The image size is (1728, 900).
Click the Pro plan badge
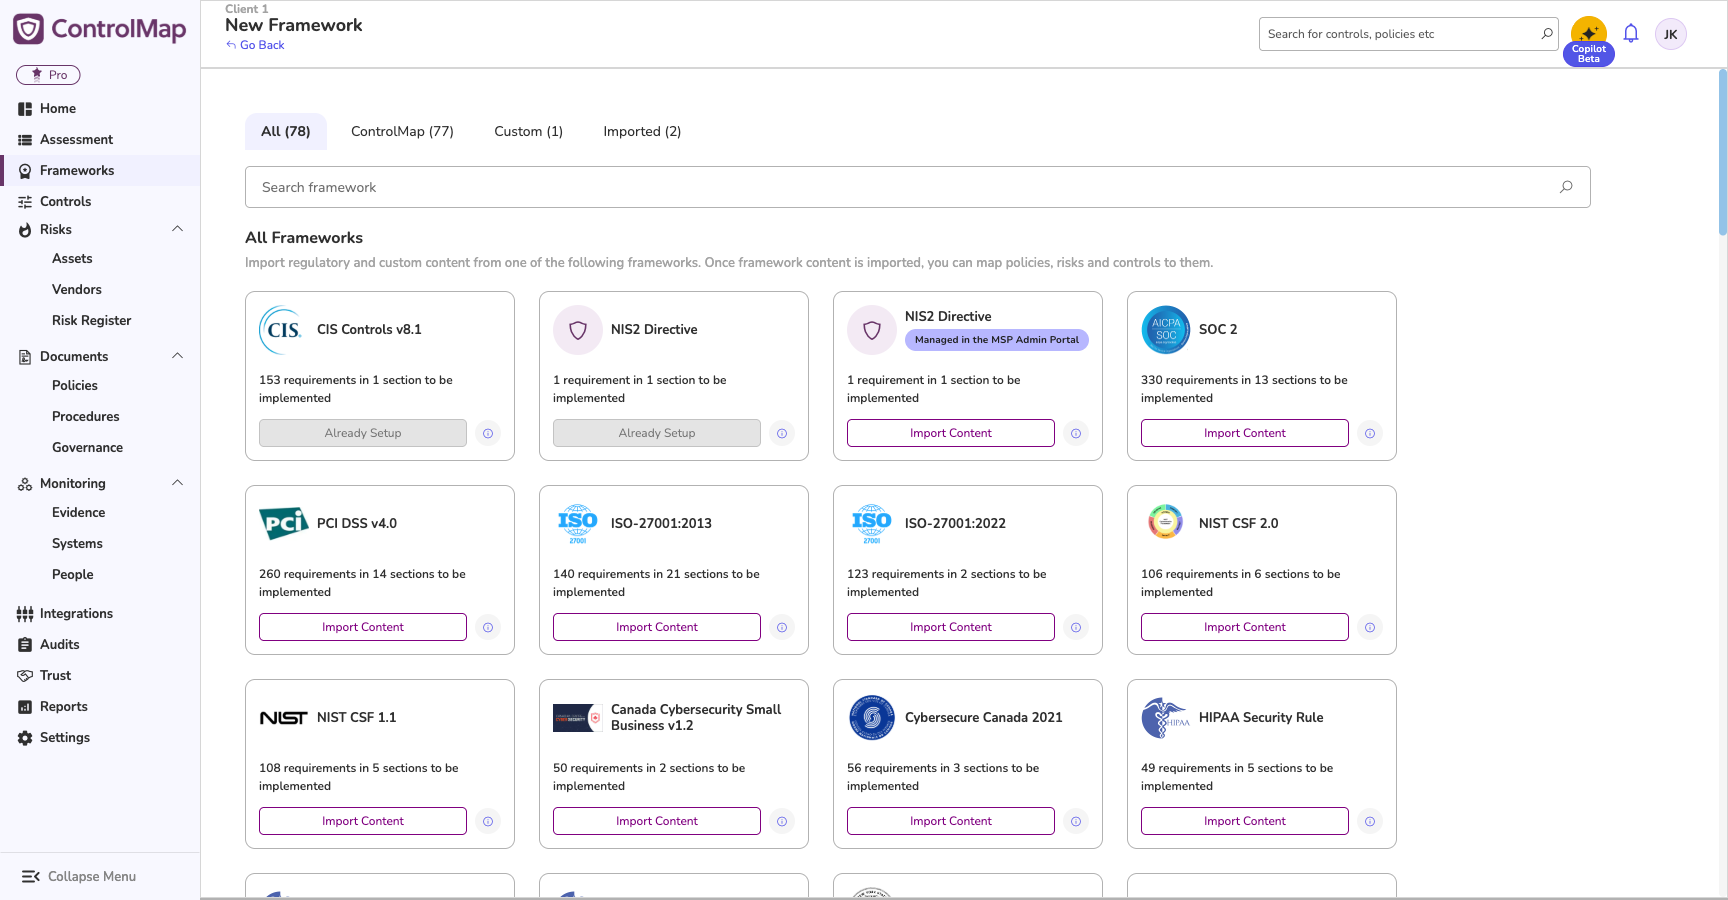(x=48, y=75)
